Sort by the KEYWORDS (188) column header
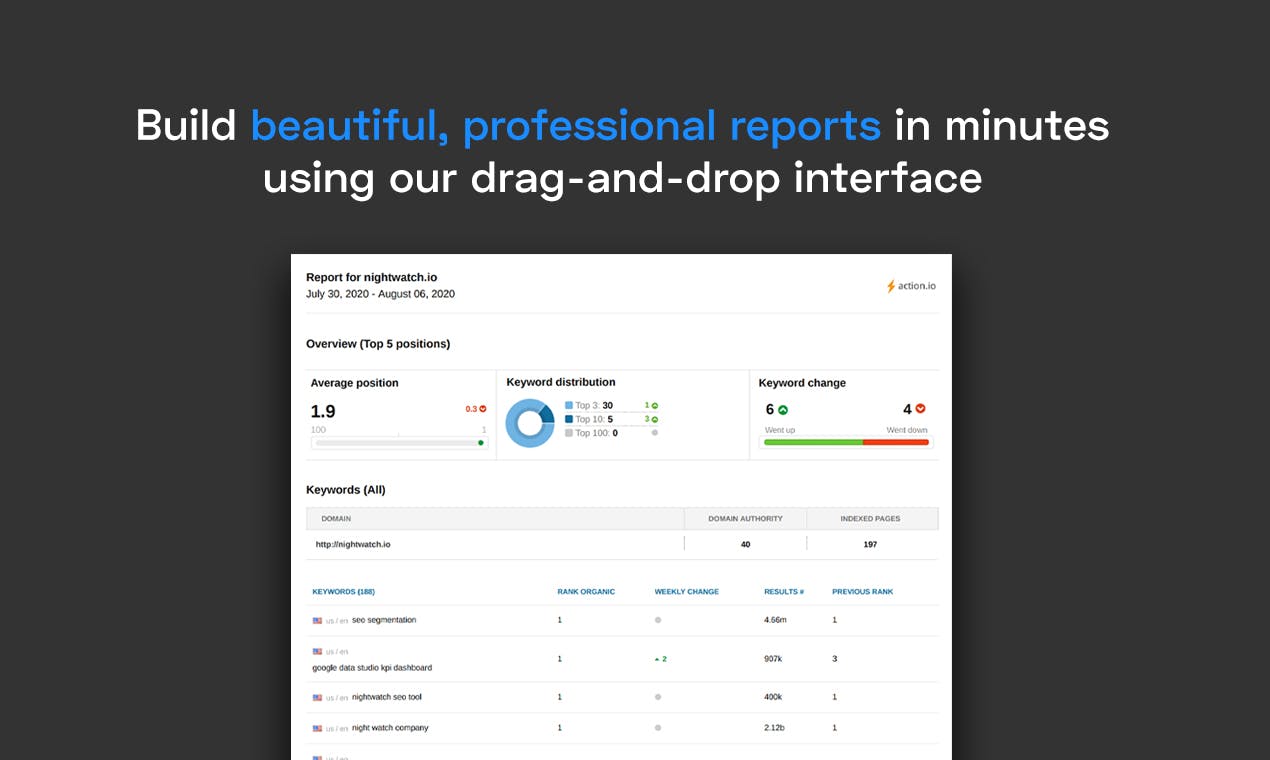 [343, 592]
